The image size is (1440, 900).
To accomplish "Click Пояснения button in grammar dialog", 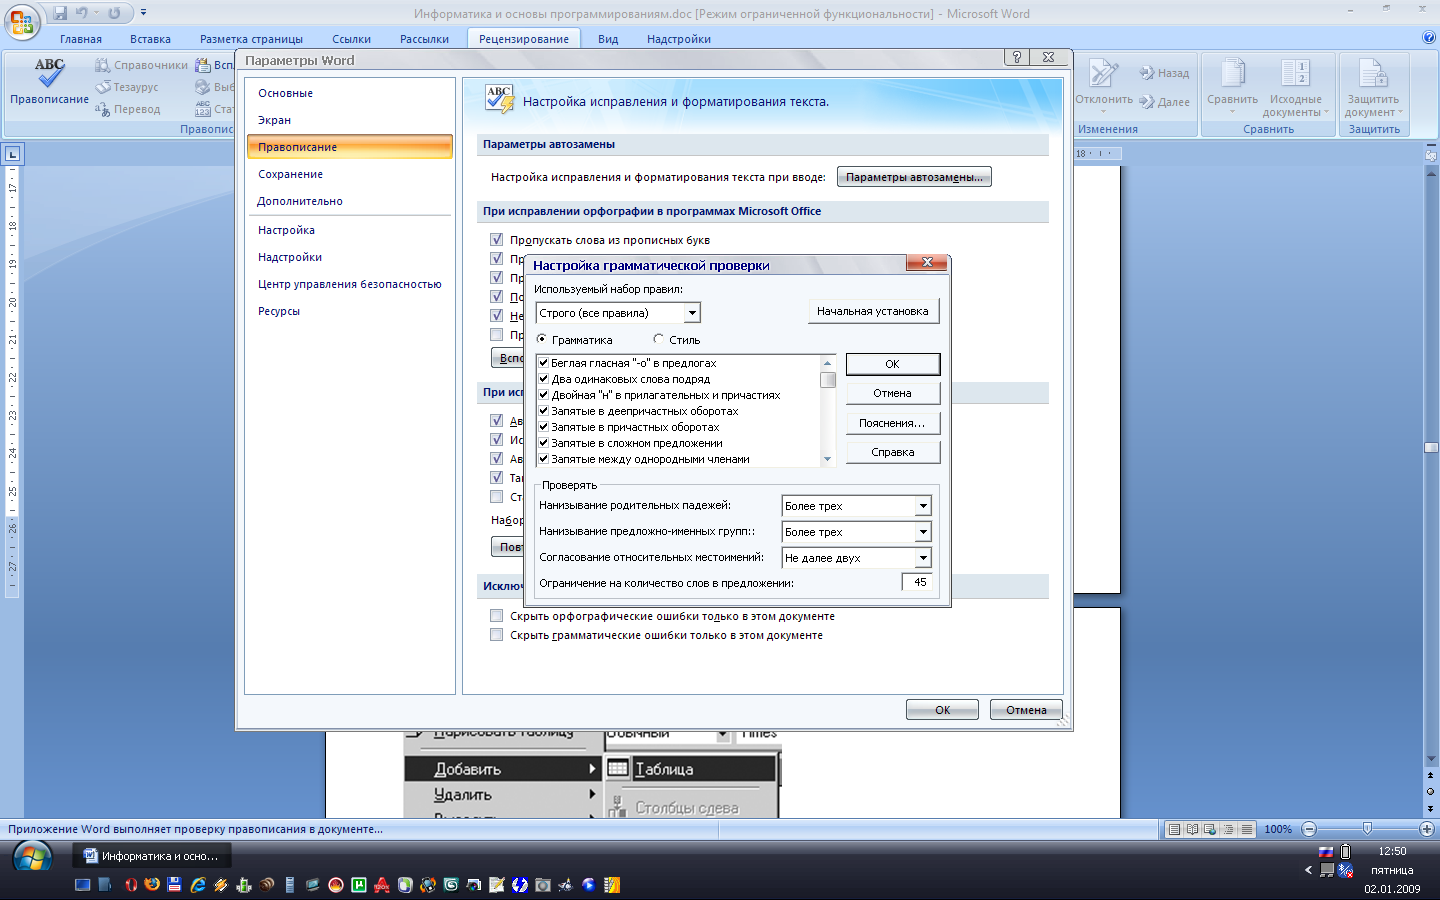I will (892, 423).
